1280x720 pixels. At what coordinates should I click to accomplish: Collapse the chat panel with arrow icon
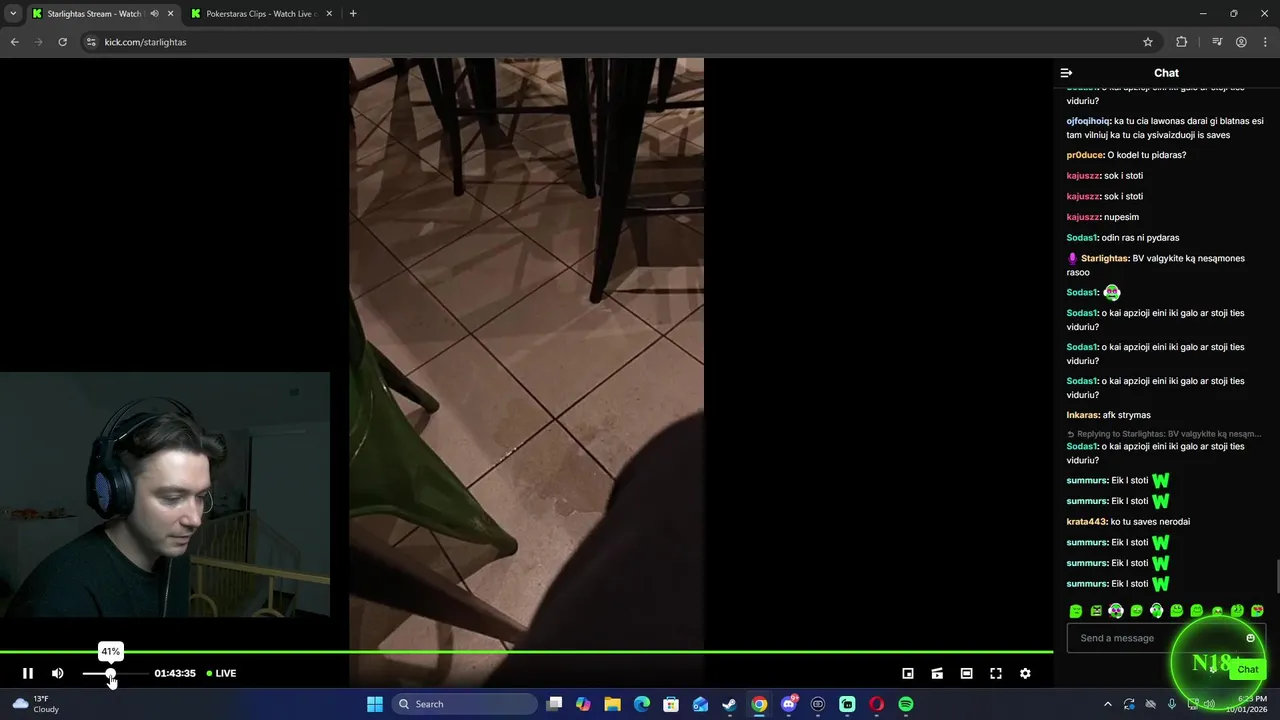(1066, 73)
